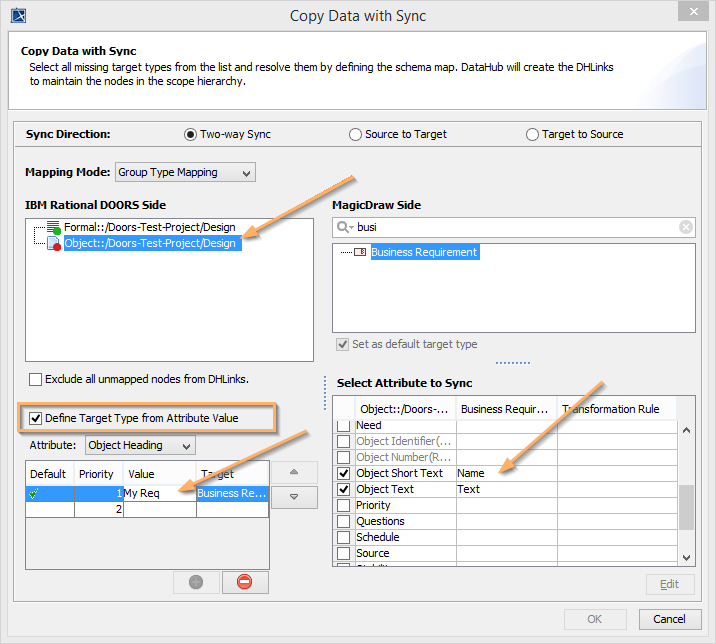This screenshot has height=644, width=716.
Task: Toggle 'Set as default target type' checkbox
Action: tap(342, 344)
